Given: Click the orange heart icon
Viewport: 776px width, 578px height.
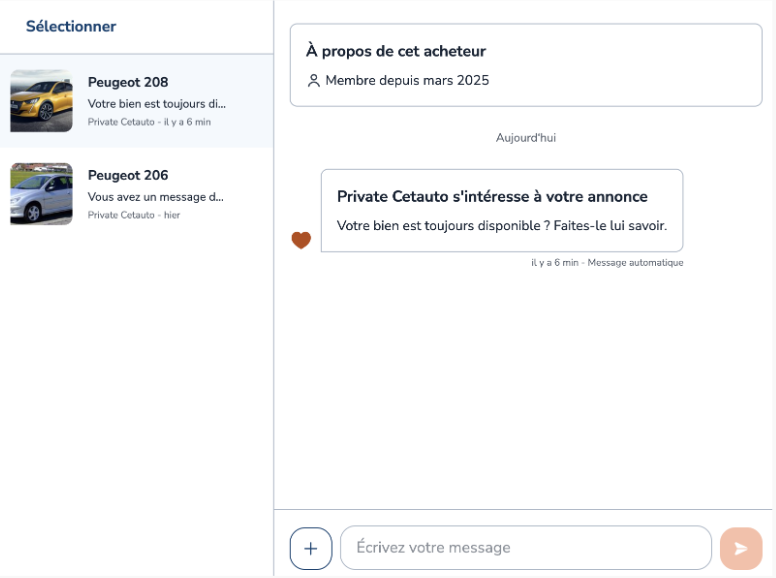Looking at the screenshot, I should point(301,240).
